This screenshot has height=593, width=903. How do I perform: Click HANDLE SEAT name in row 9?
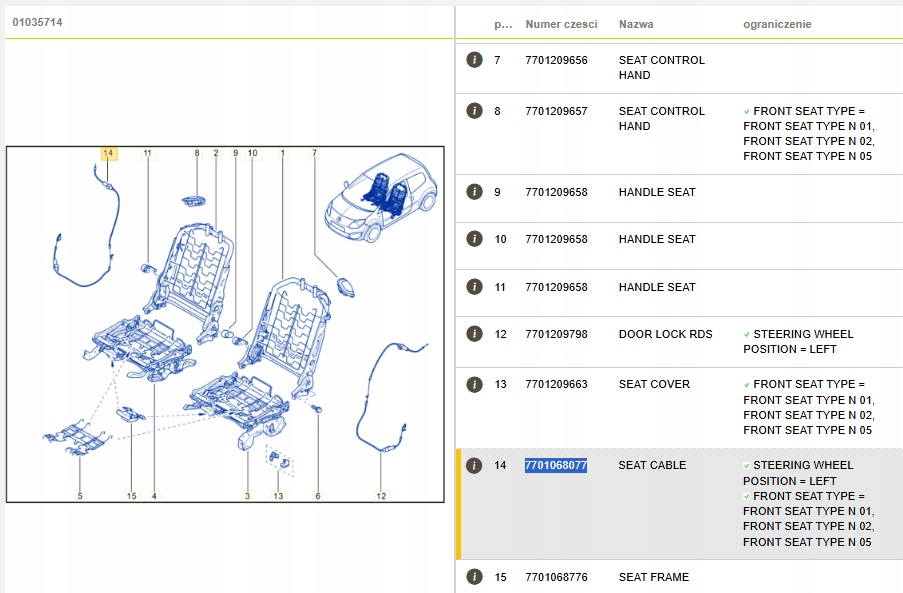(x=657, y=192)
